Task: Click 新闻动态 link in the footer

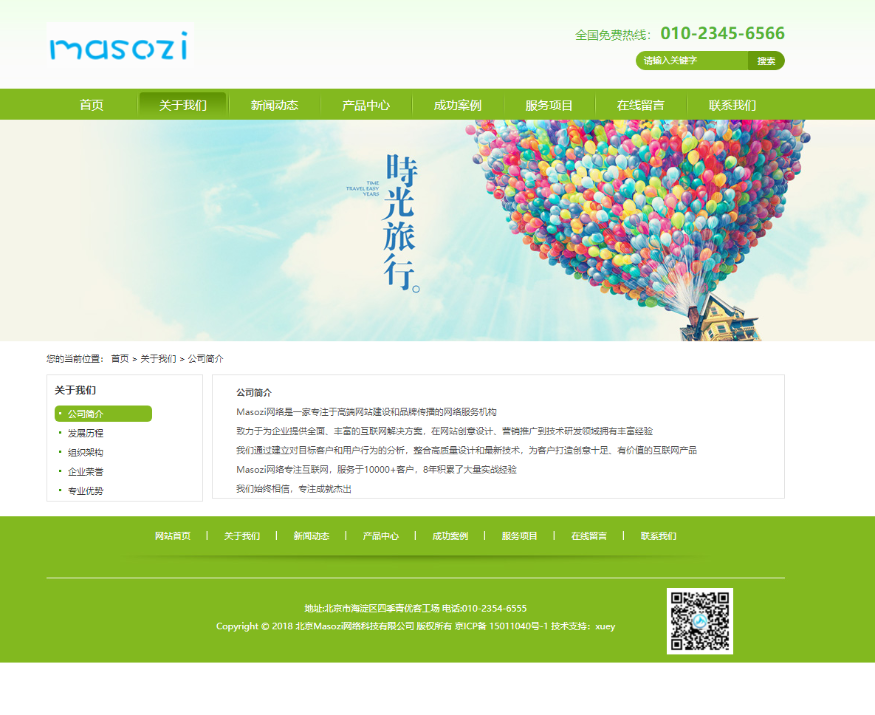Action: (x=311, y=536)
